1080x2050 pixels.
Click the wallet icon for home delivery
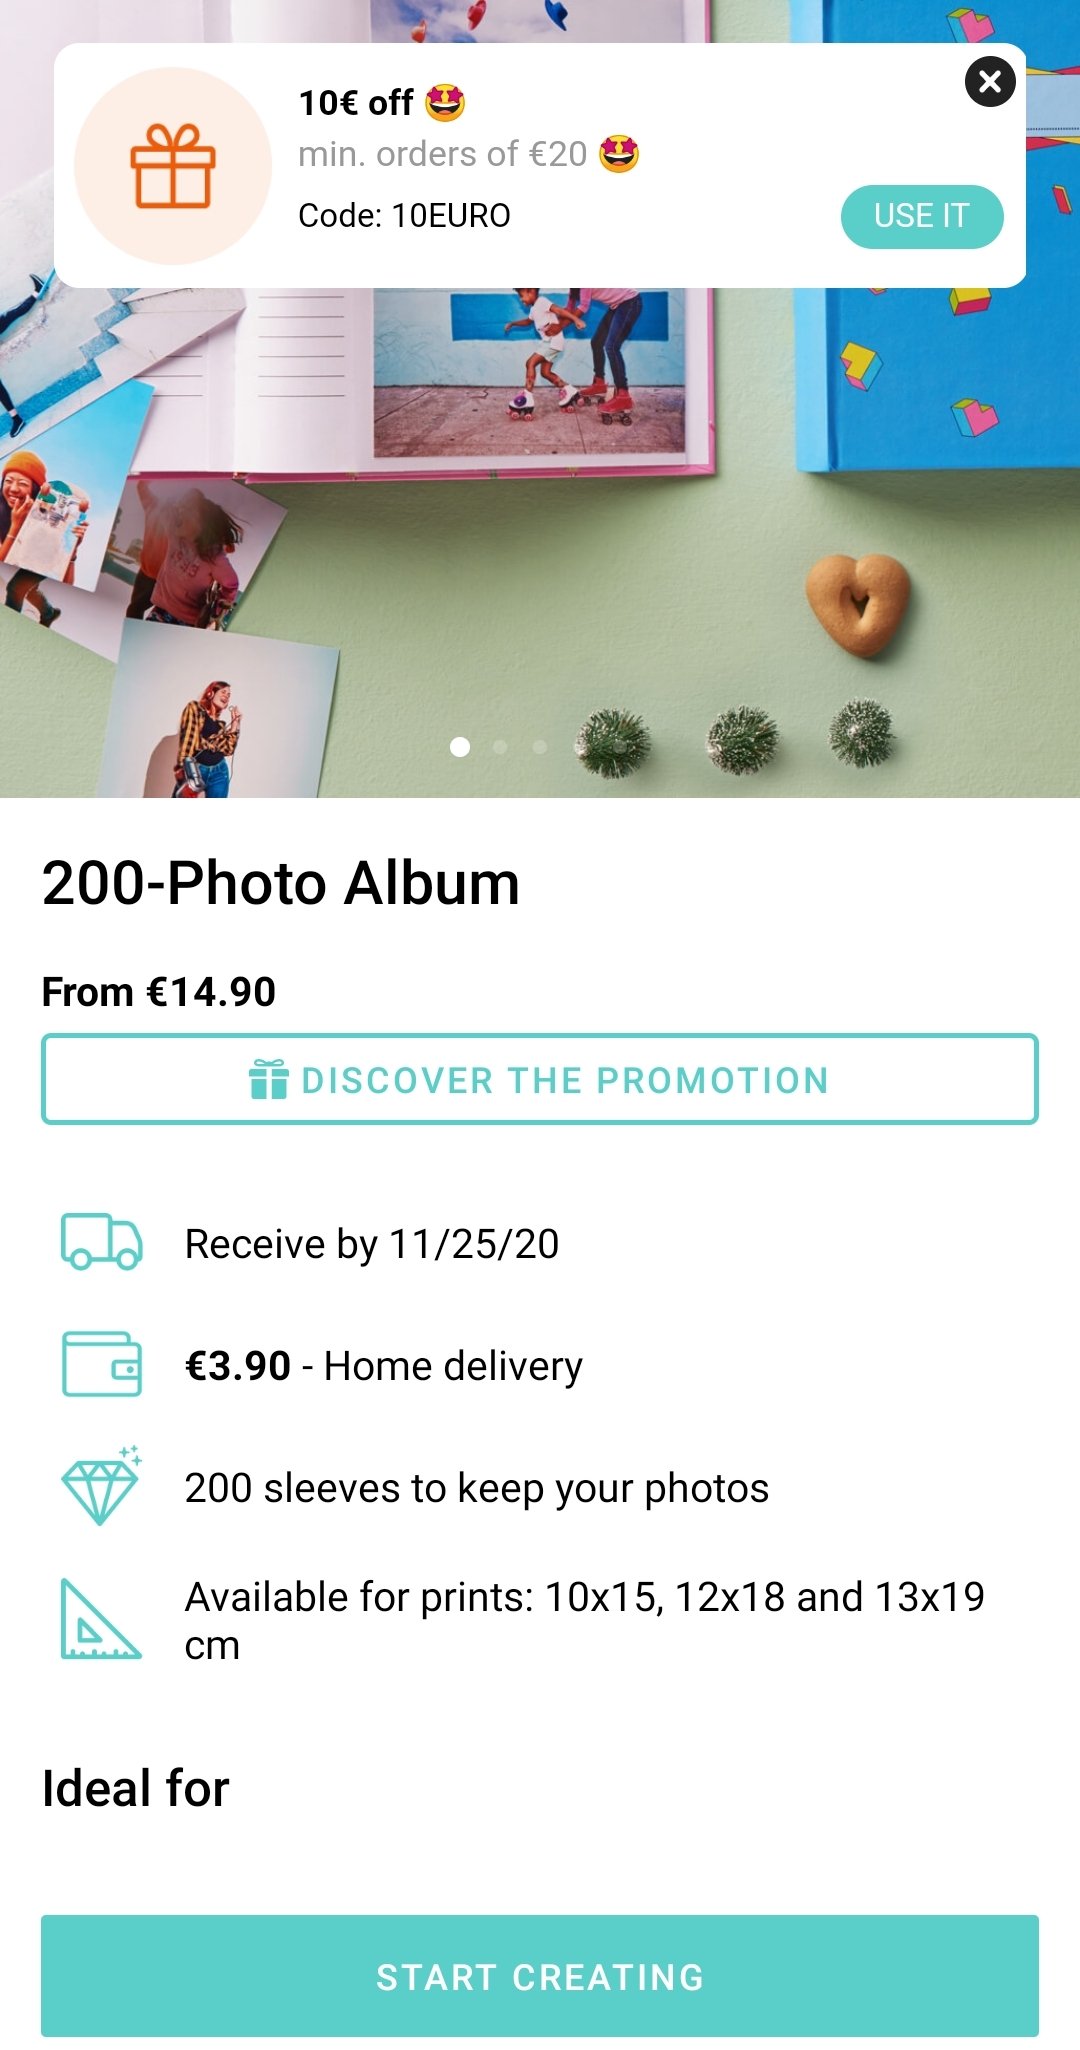point(102,1364)
